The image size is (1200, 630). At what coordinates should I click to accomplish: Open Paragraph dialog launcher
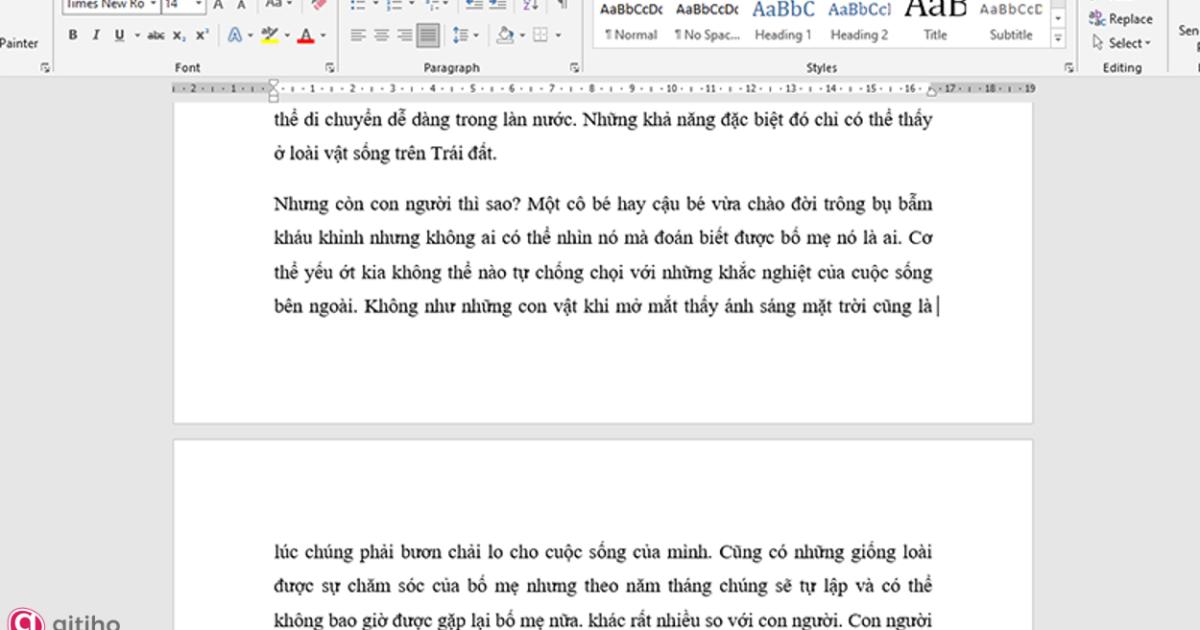click(575, 68)
